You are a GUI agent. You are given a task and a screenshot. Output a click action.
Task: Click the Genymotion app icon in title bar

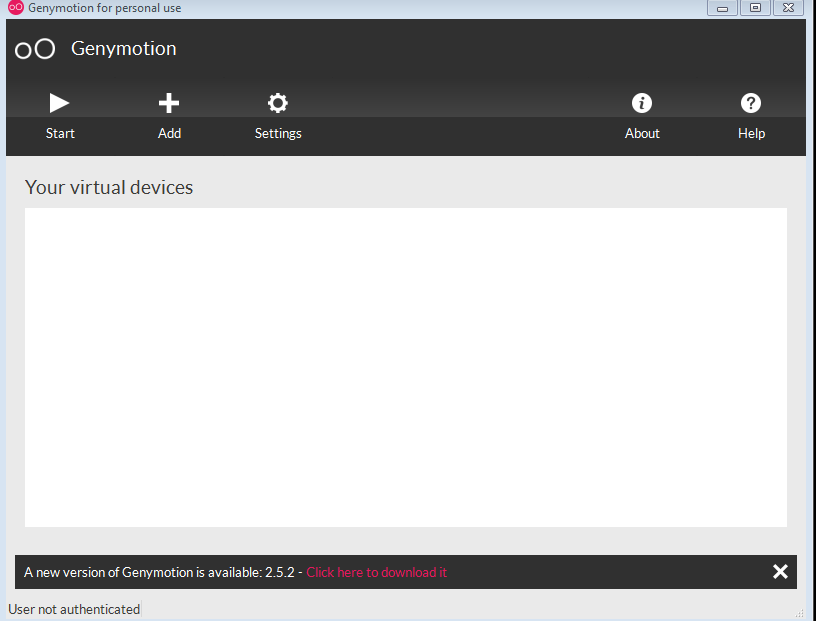[15, 8]
